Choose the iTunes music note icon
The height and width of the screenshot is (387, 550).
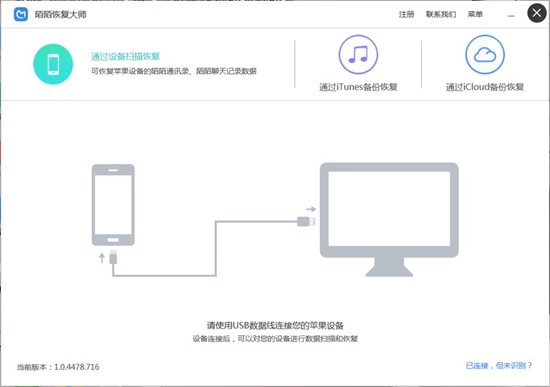pyautogui.click(x=358, y=54)
